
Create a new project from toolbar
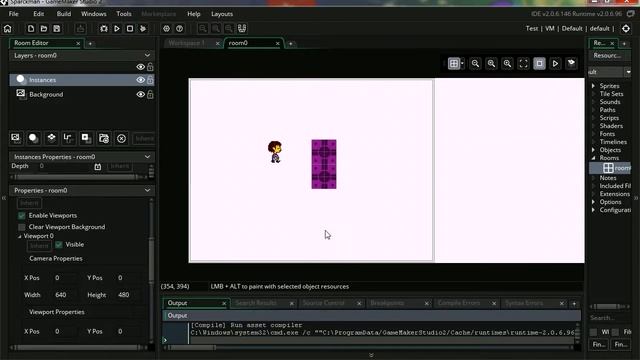[x=31, y=29]
